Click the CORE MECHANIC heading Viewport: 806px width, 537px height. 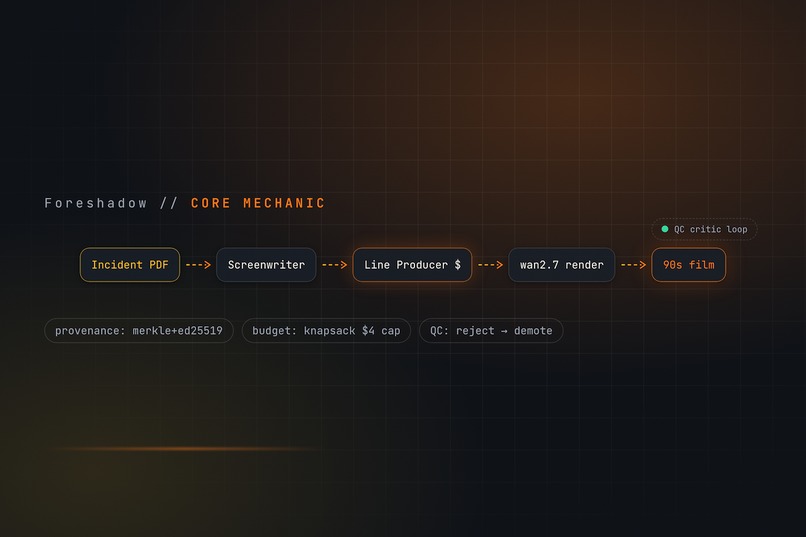258,203
